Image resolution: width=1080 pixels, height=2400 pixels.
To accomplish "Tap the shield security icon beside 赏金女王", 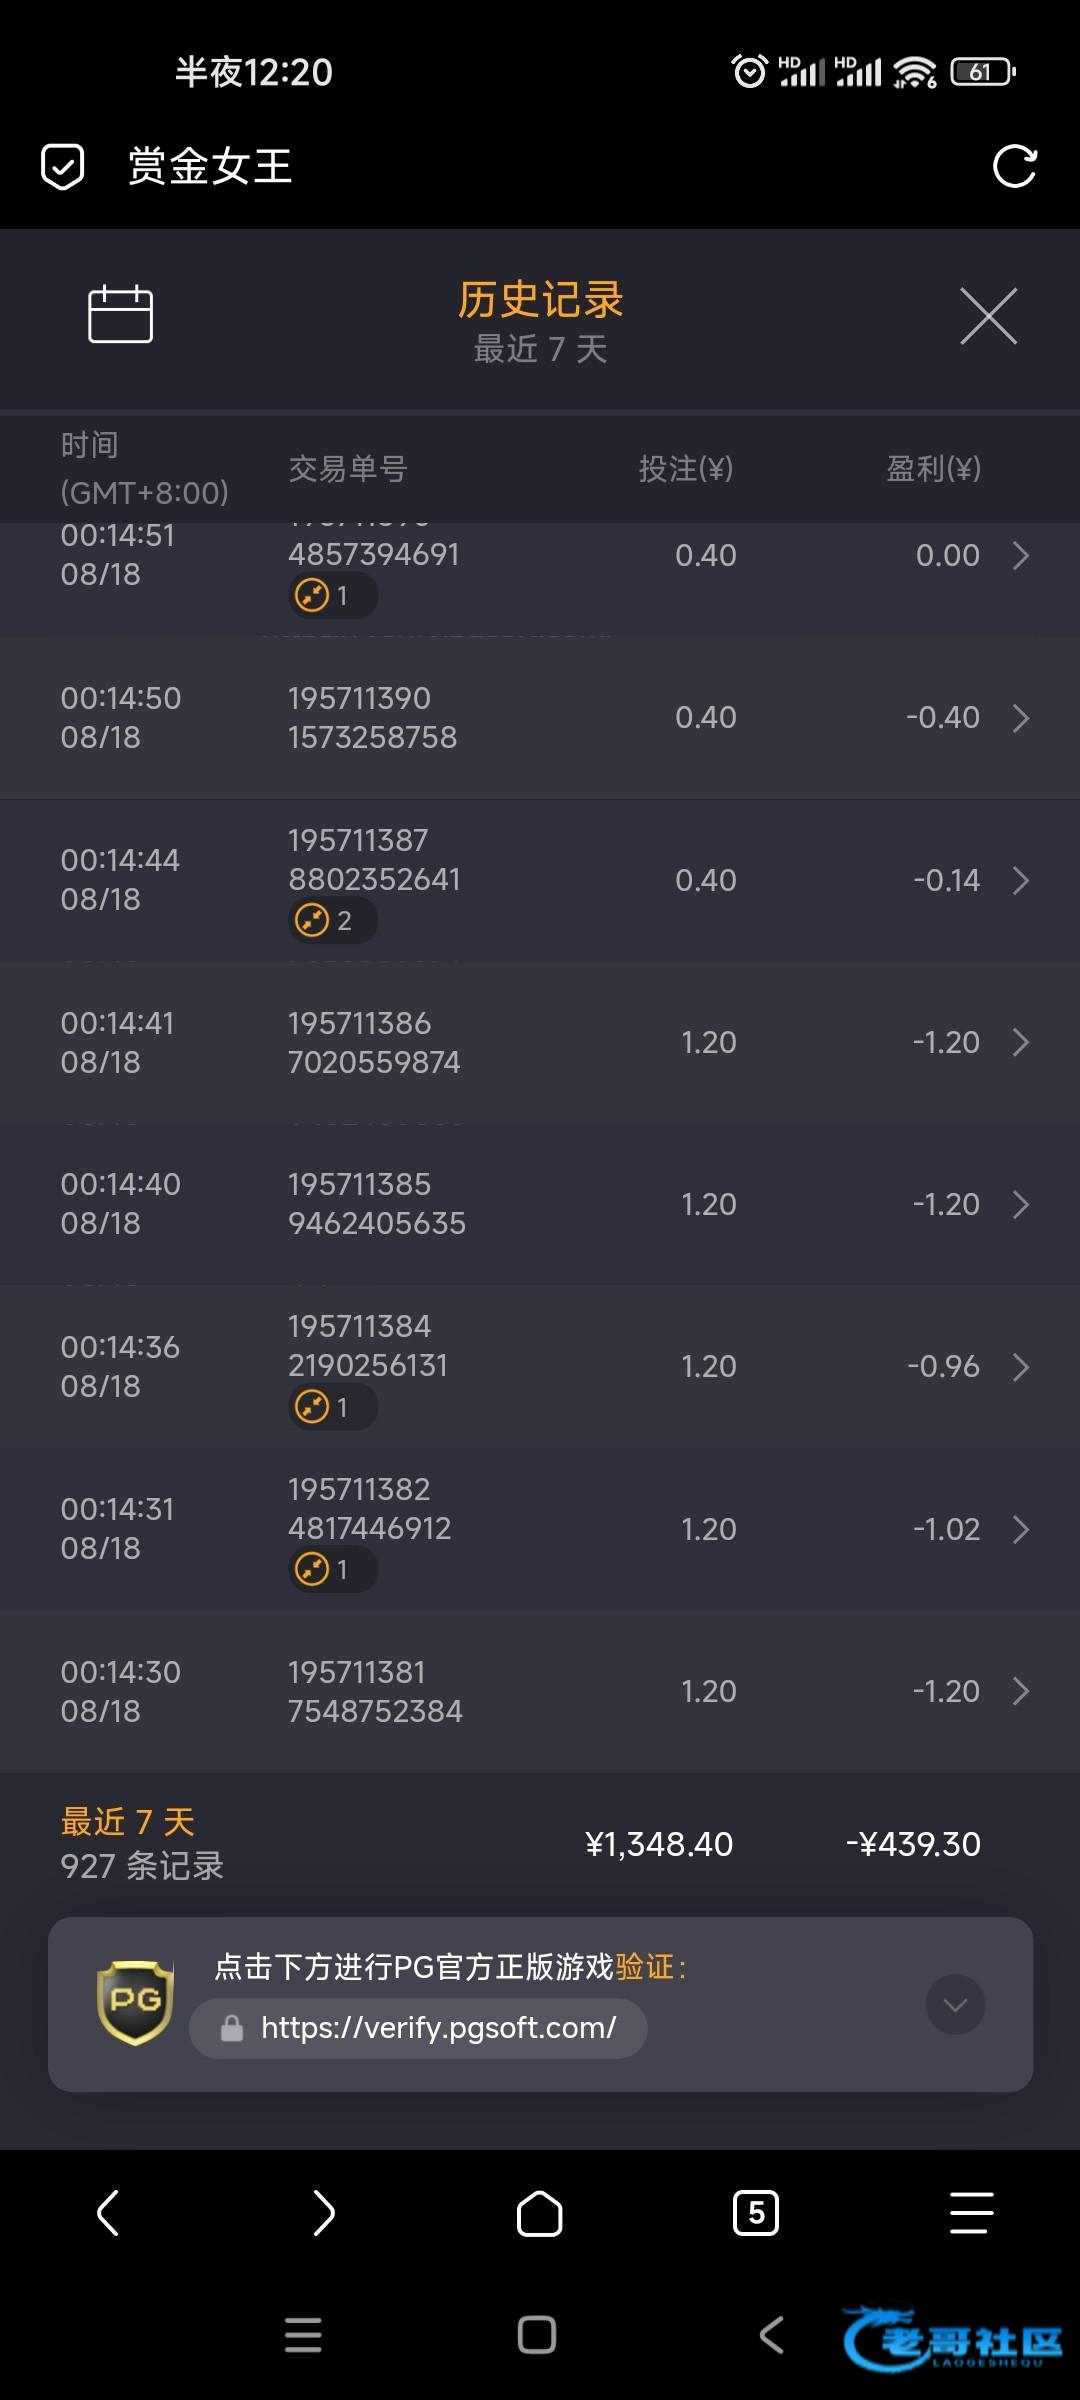I will (x=62, y=166).
